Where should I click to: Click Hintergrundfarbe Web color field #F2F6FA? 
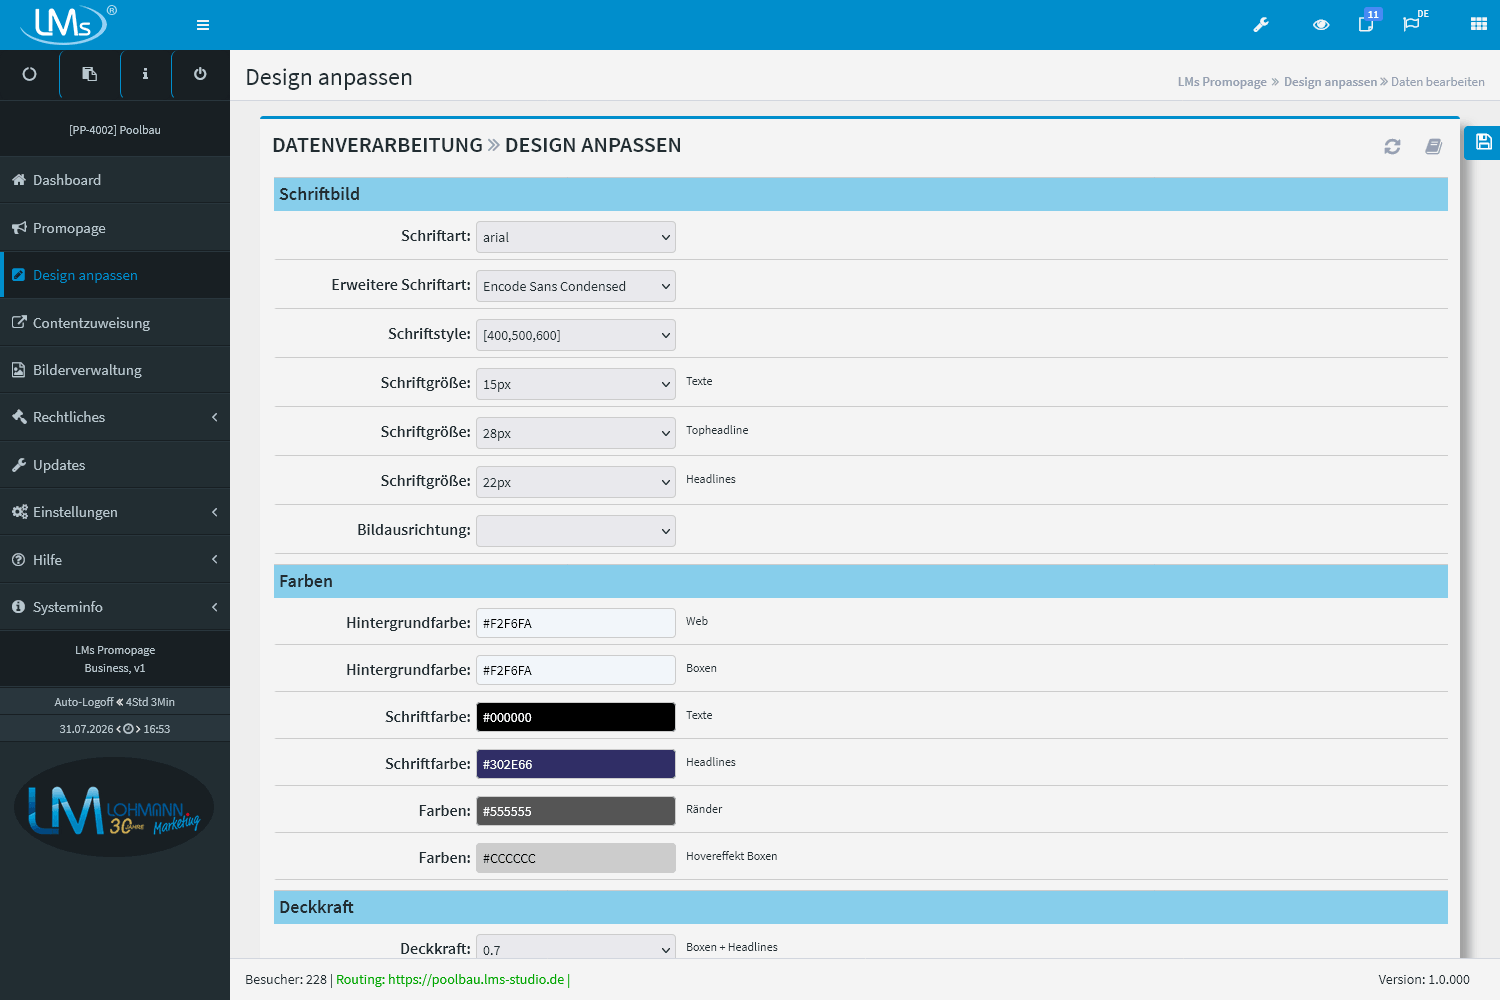pyautogui.click(x=576, y=623)
